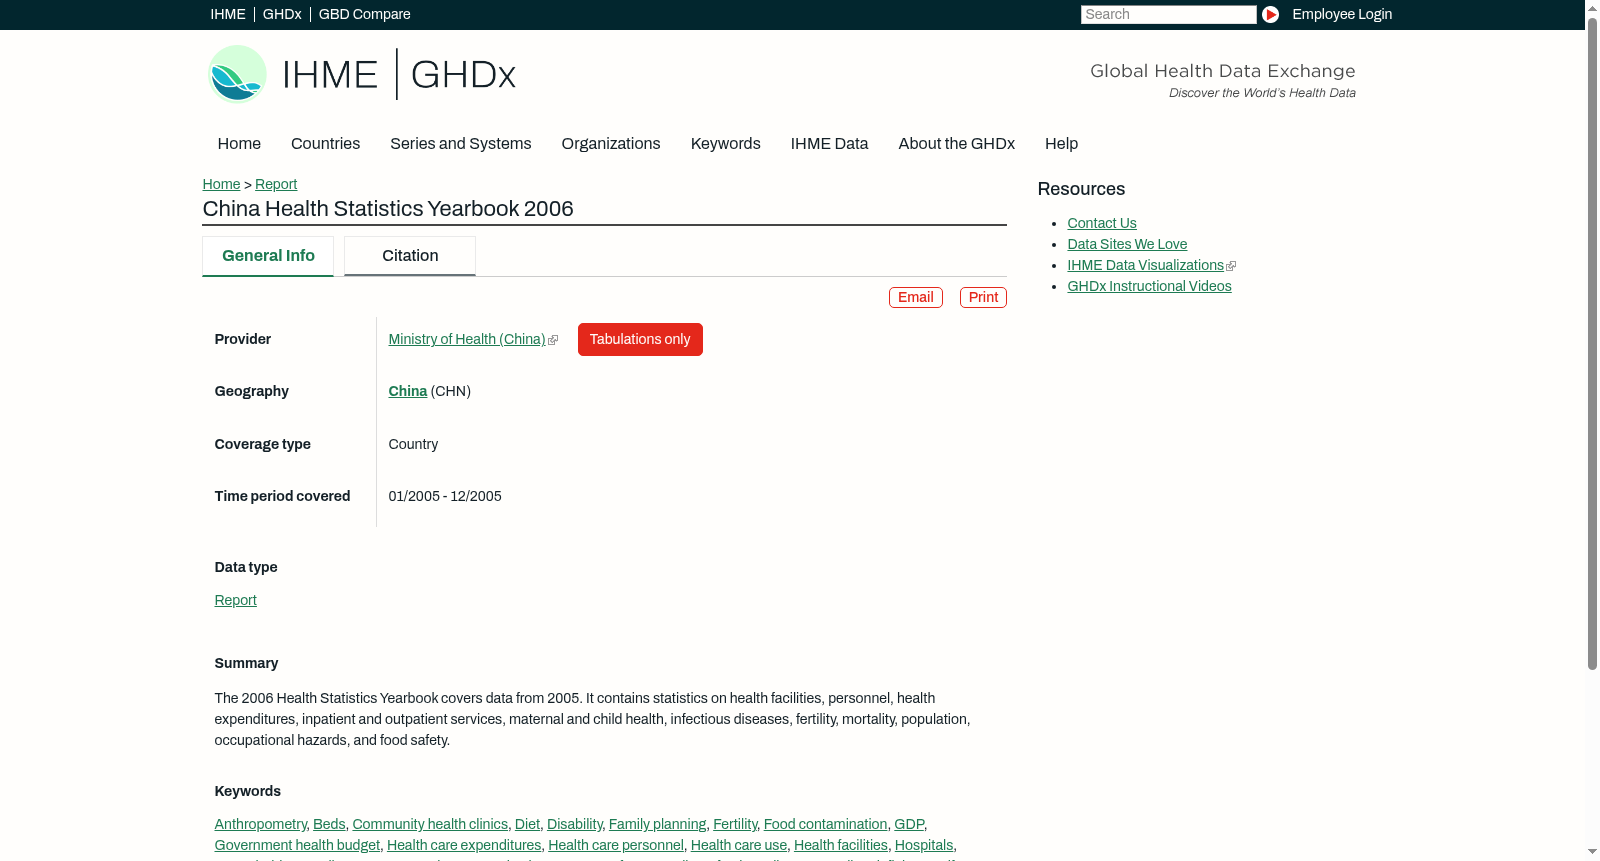Open the Help menu item

(1061, 144)
